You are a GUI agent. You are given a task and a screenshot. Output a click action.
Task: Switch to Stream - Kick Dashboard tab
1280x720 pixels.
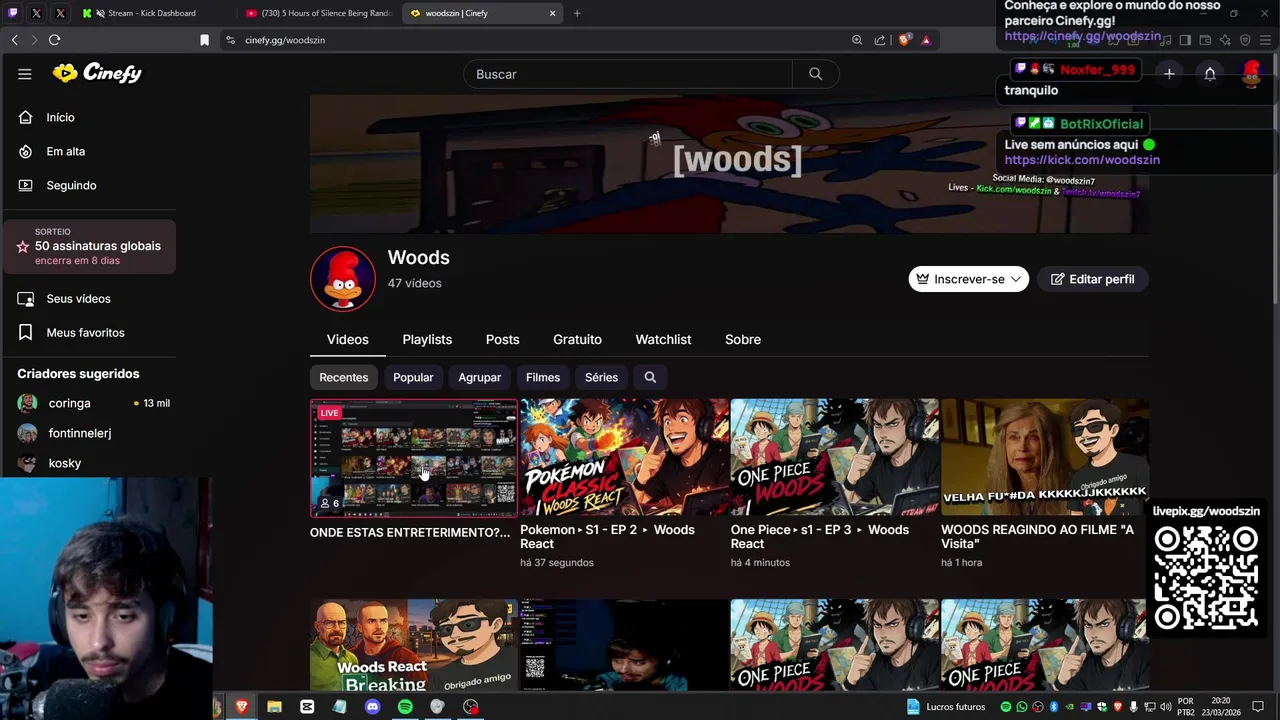pyautogui.click(x=150, y=13)
